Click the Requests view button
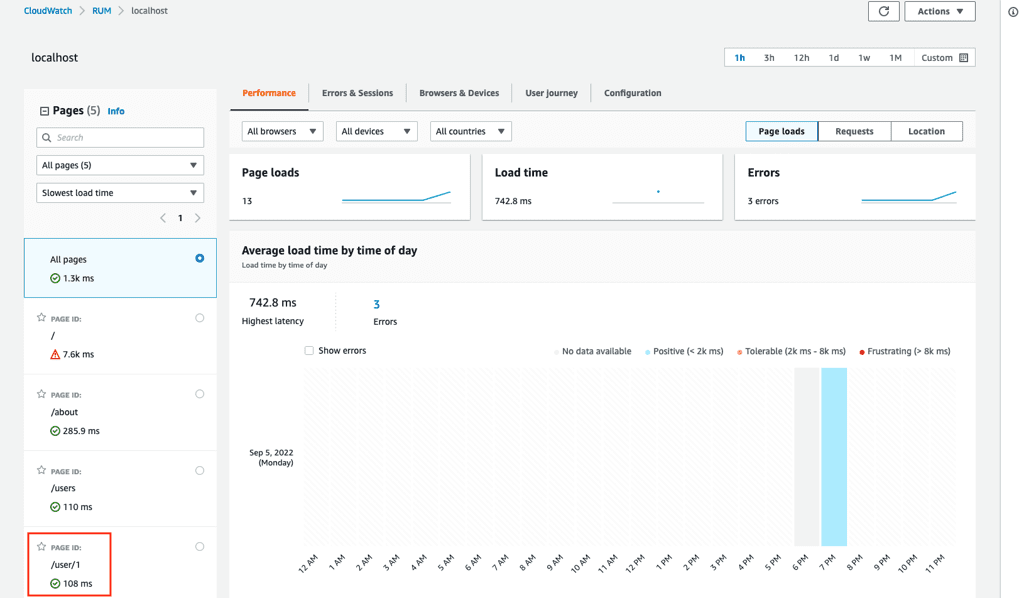1024x598 pixels. tap(854, 131)
